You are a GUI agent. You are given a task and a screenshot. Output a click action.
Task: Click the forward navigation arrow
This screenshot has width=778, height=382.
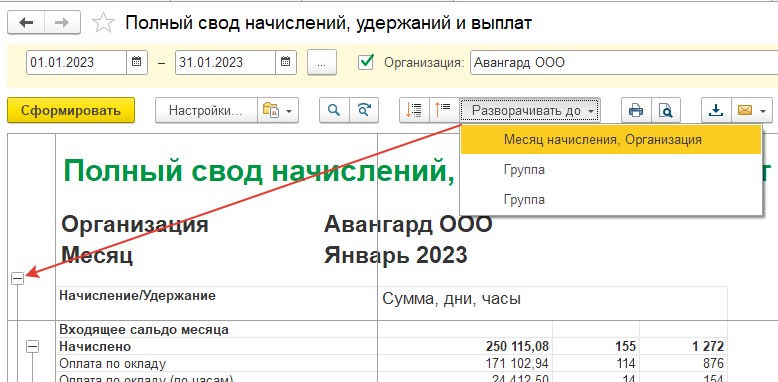(62, 23)
